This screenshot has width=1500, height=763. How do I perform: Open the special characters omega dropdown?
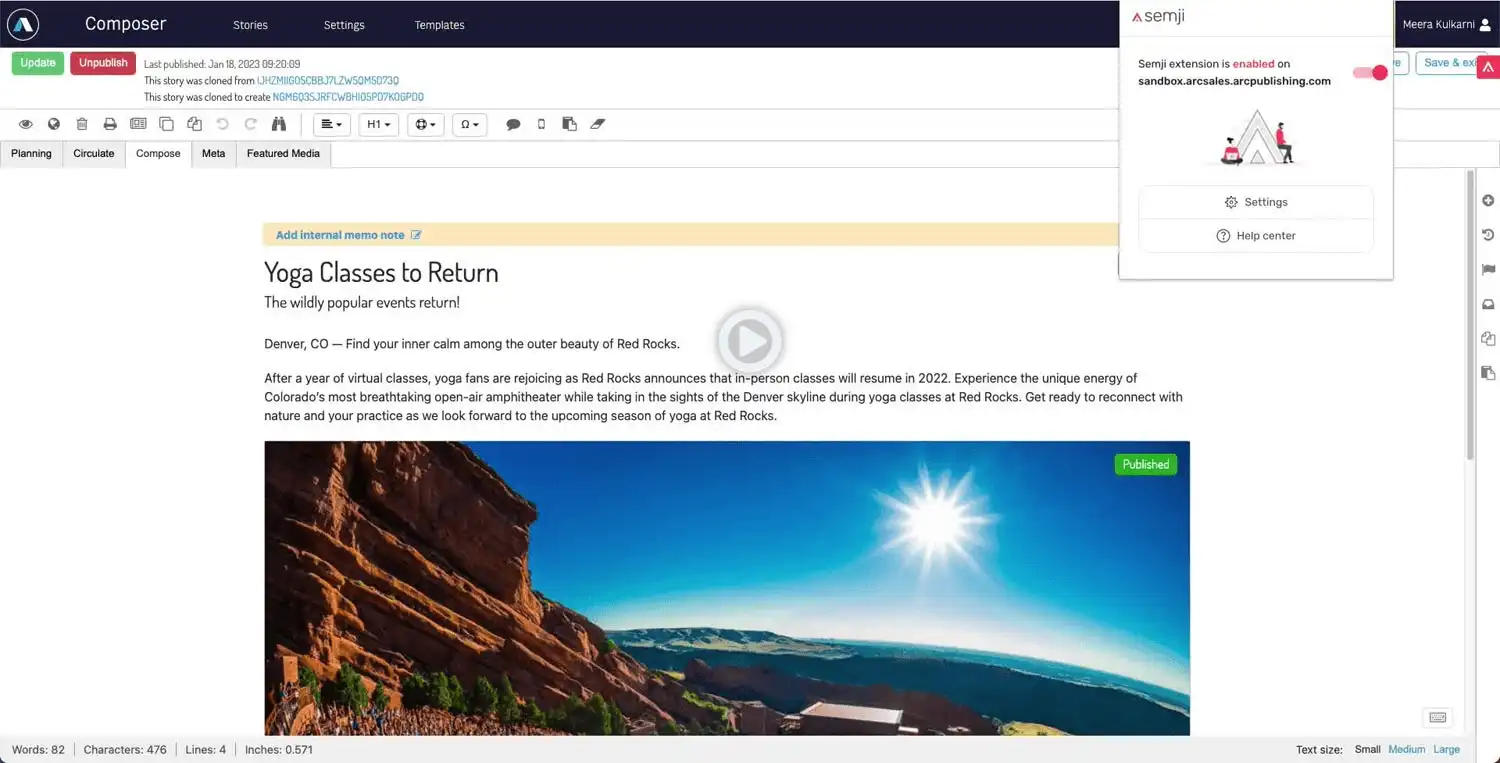coord(469,124)
